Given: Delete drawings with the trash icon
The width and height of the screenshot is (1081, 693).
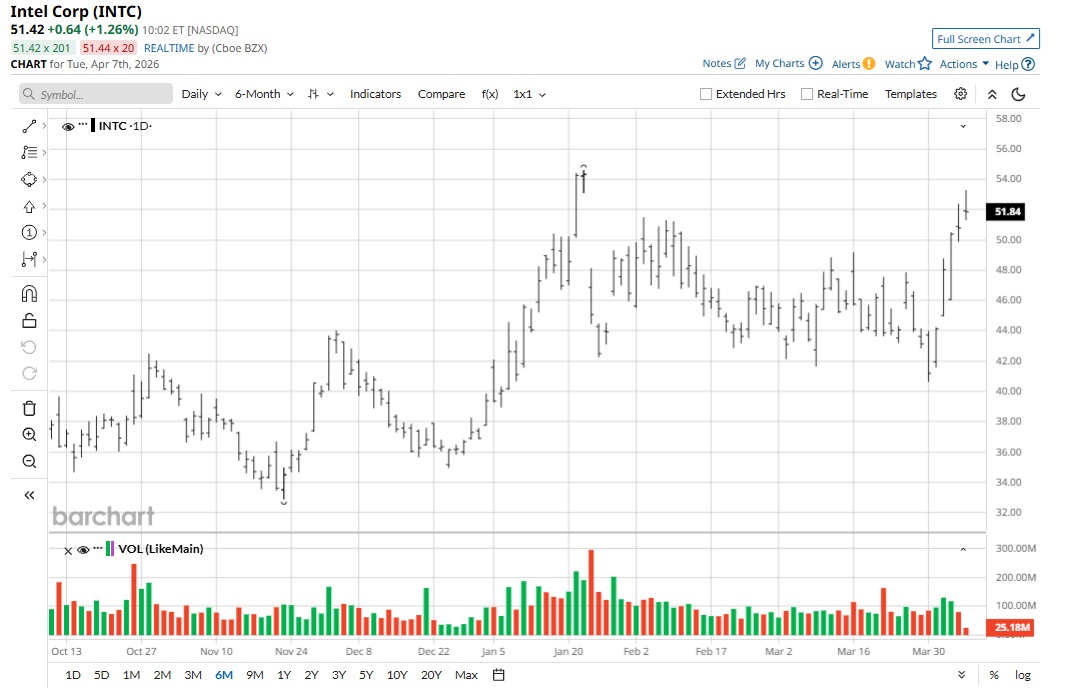Looking at the screenshot, I should click(29, 408).
